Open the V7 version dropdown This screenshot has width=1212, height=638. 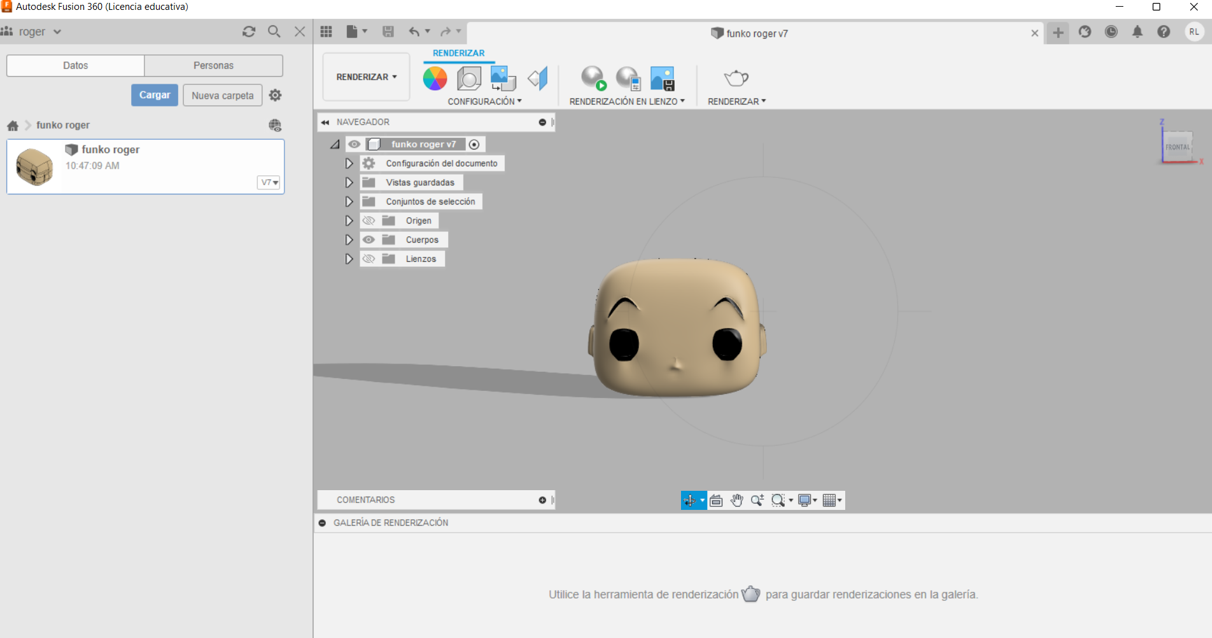[x=269, y=183]
